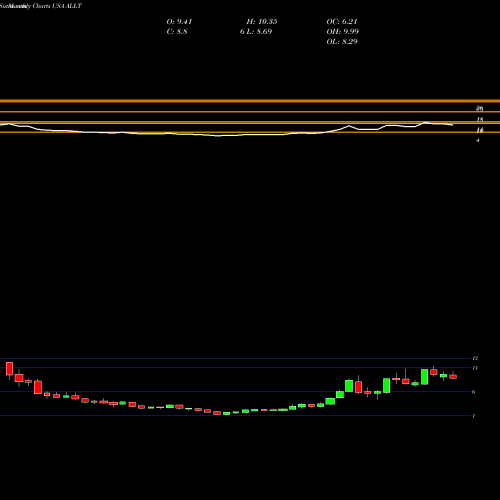
Task: Click the price axis label '11'
Action: pos(475,368)
